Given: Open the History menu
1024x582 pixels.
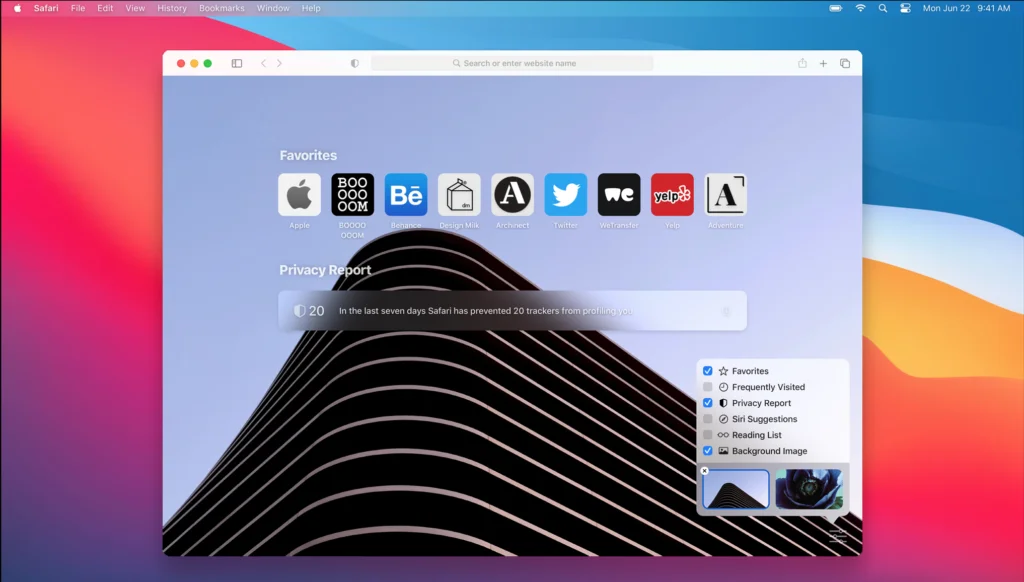Looking at the screenshot, I should point(172,8).
